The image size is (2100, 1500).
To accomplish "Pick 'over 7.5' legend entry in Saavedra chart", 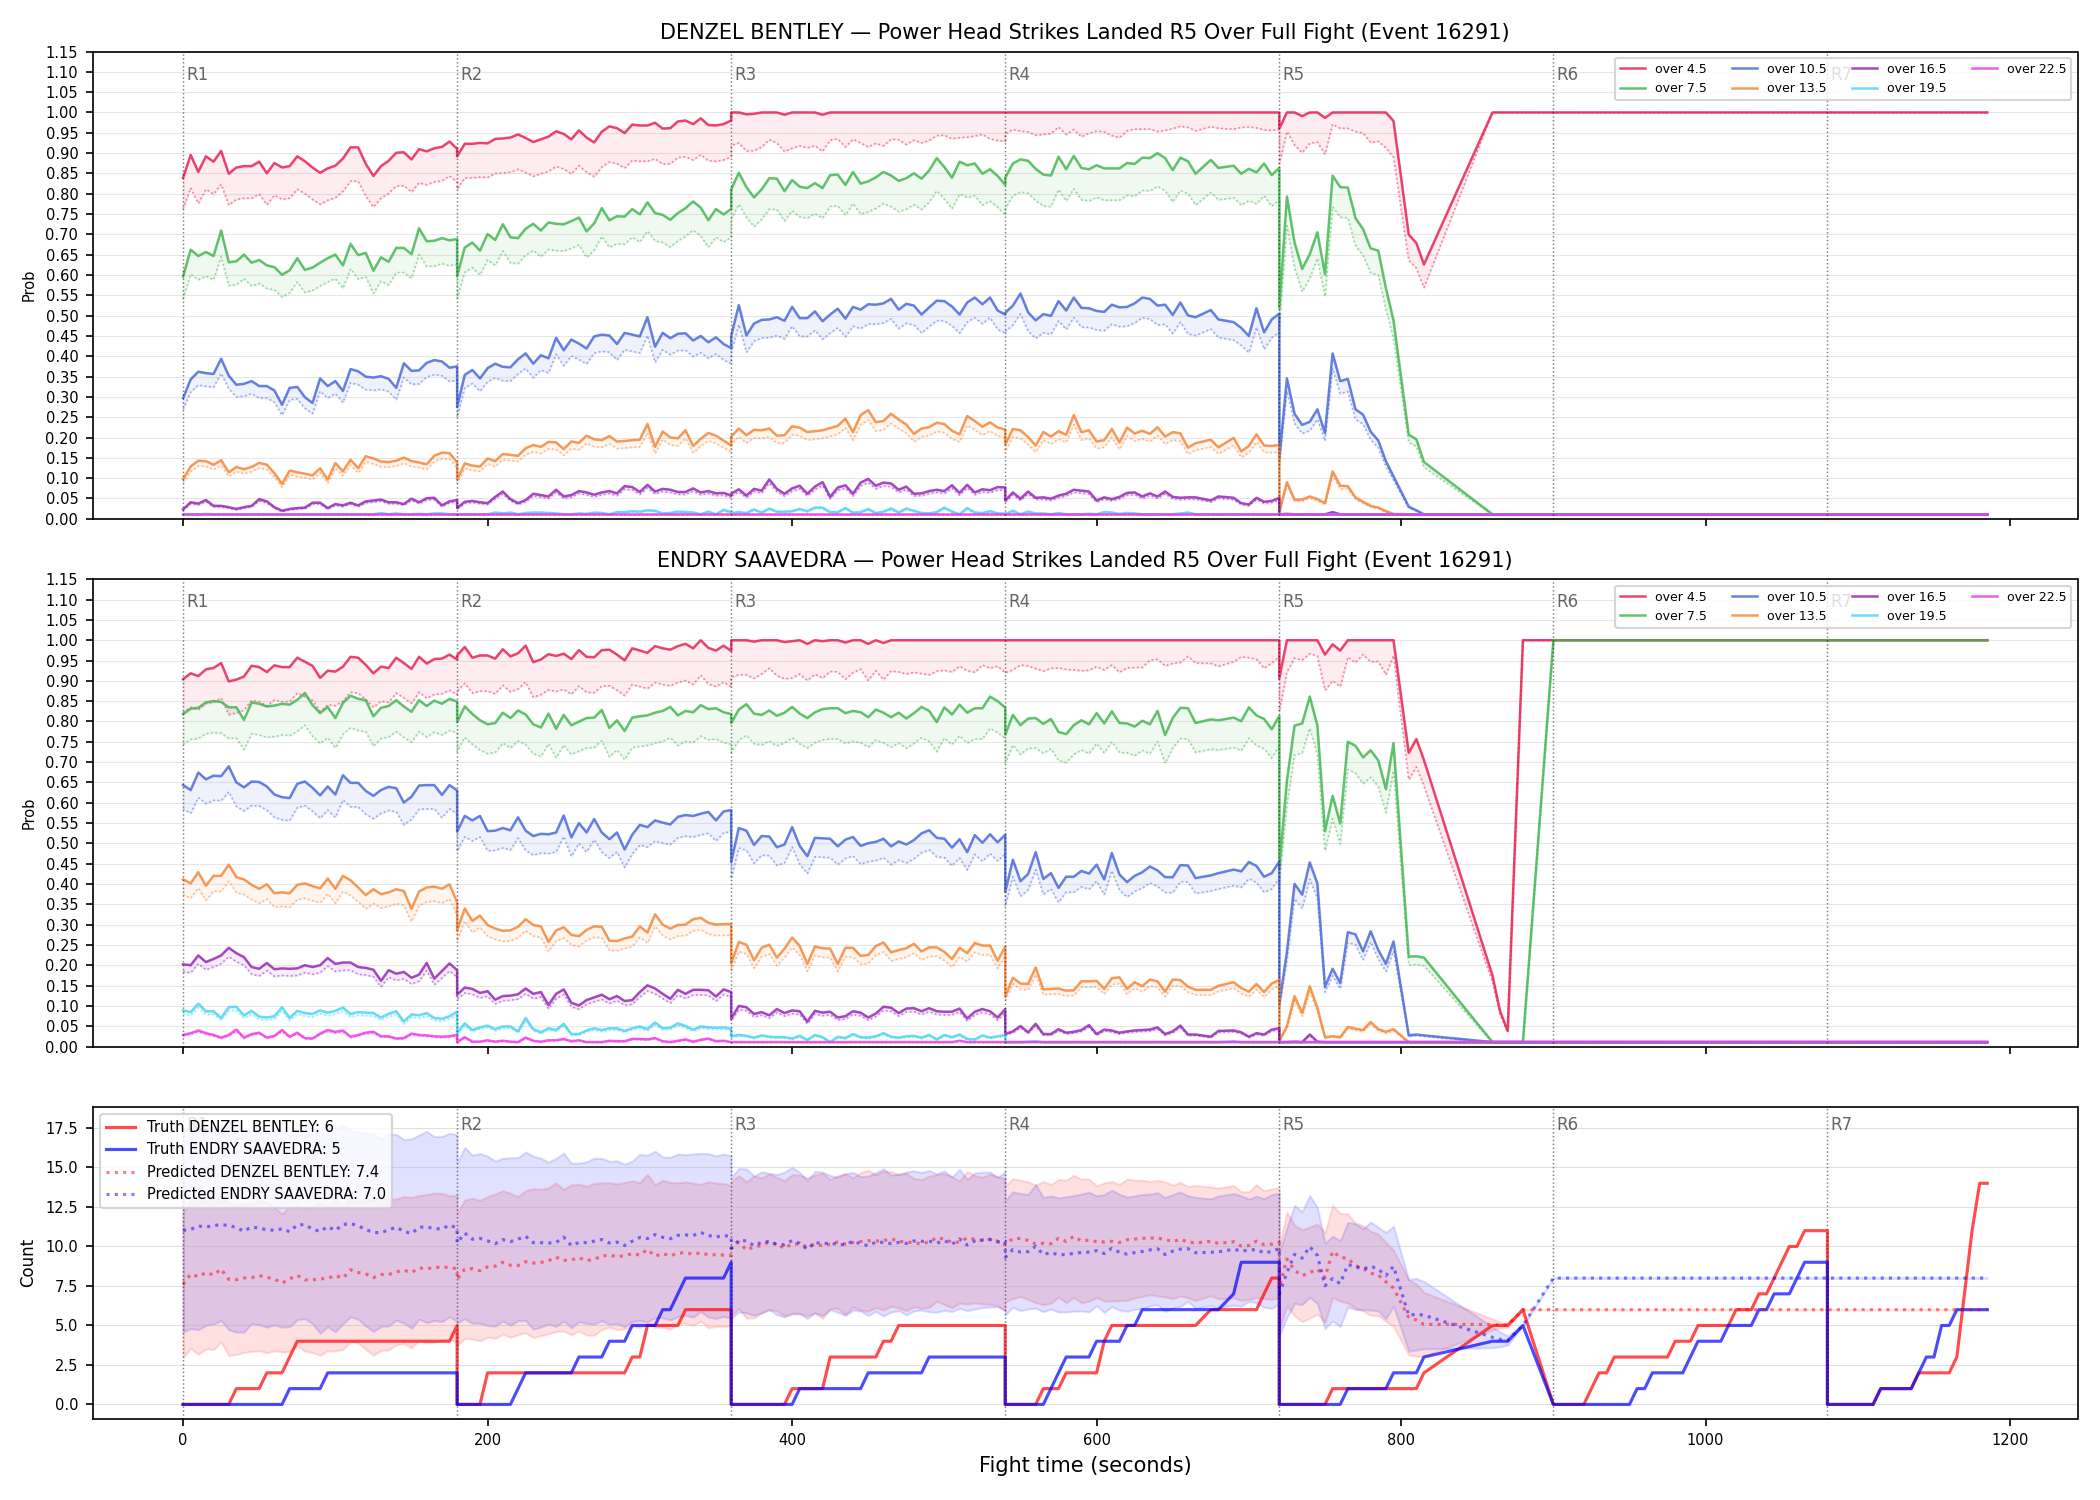I will [x=1662, y=616].
